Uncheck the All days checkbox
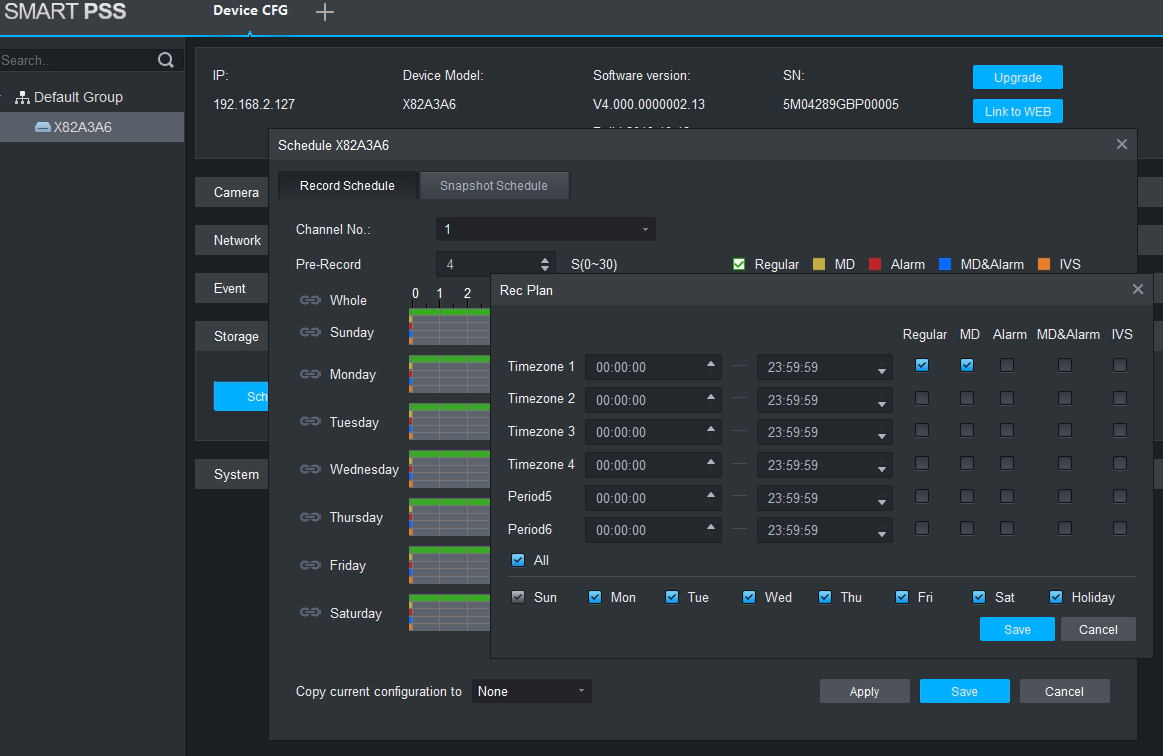 tap(518, 560)
